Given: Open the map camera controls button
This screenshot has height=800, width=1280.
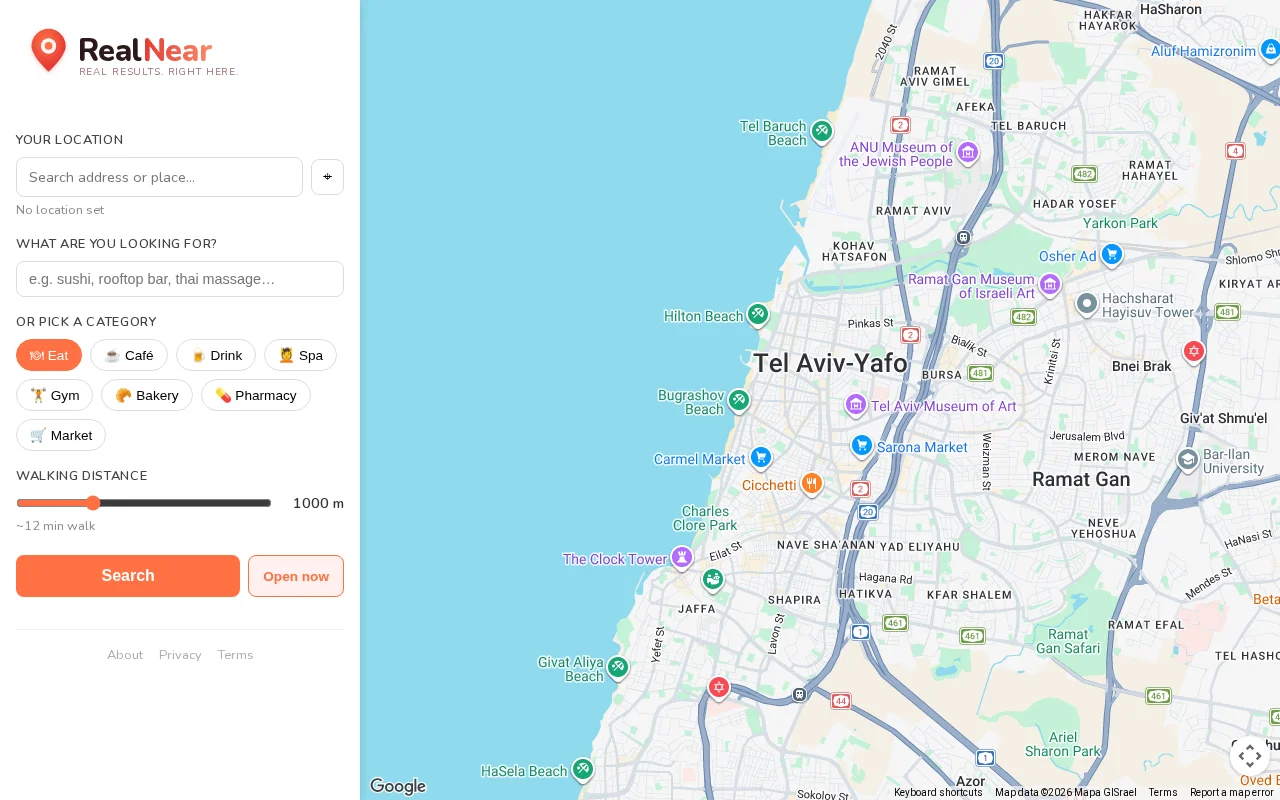Looking at the screenshot, I should [x=1250, y=755].
